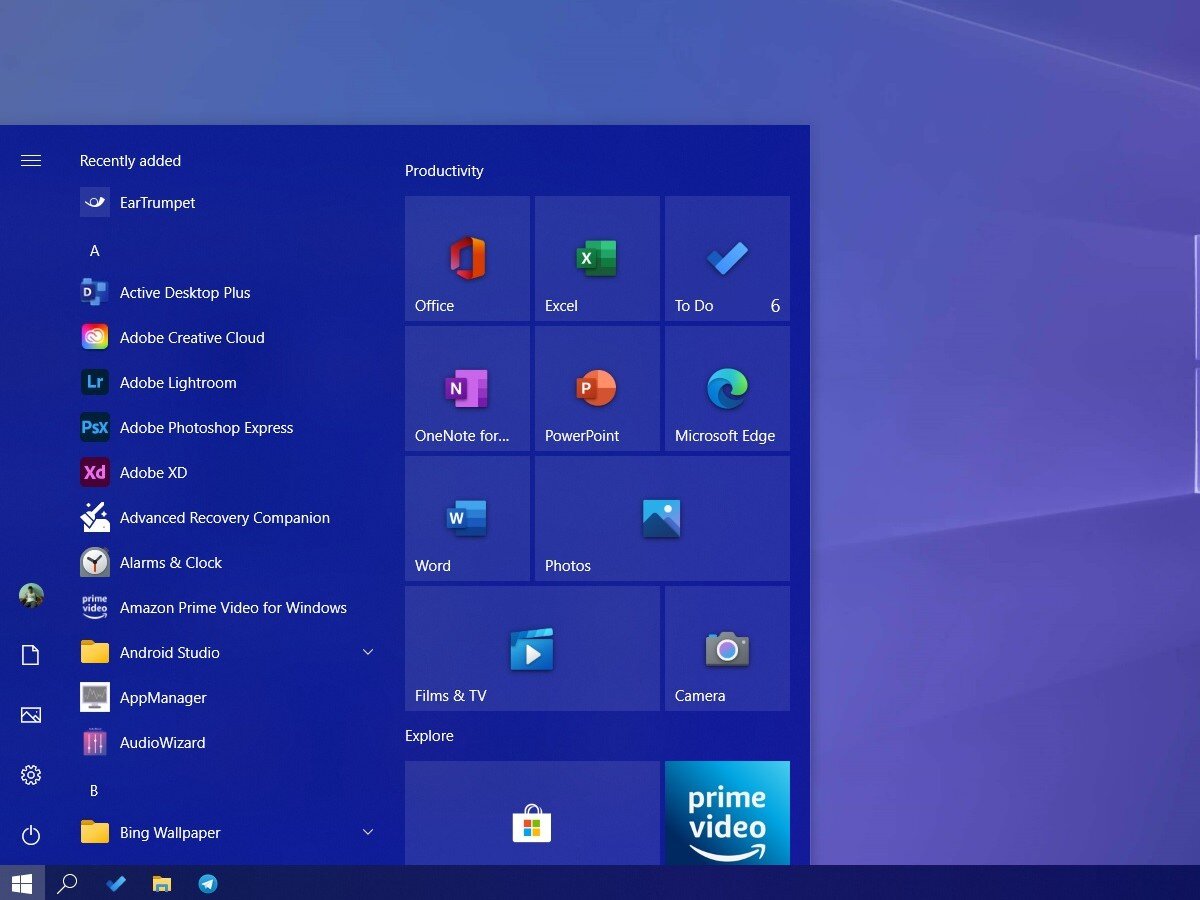Viewport: 1200px width, 900px height.
Task: Open Settings via the gear icon
Action: tap(31, 775)
